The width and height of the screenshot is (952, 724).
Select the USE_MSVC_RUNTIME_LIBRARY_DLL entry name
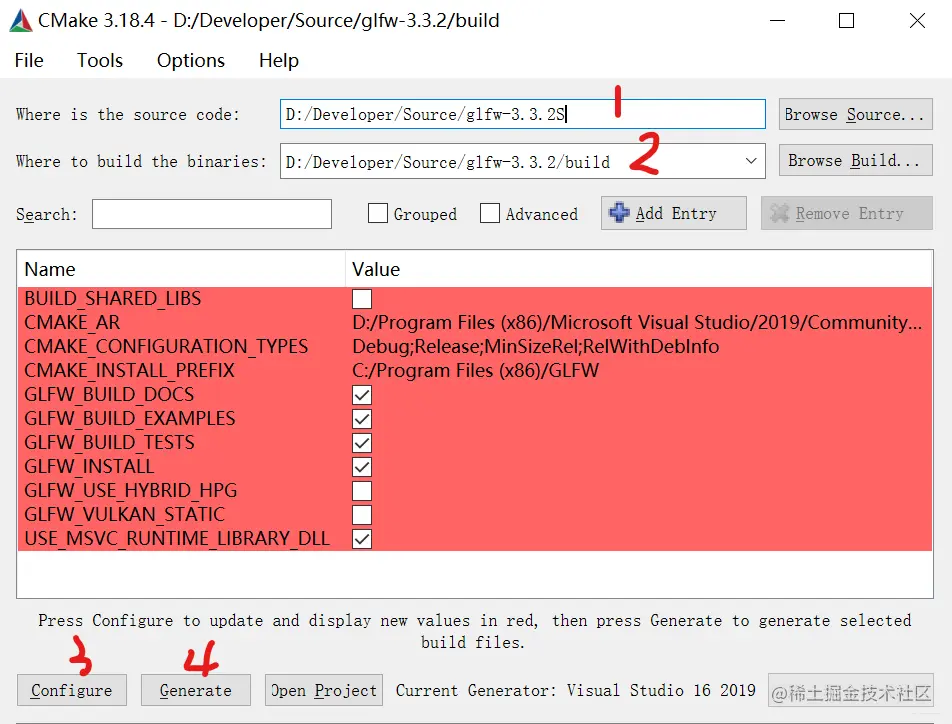click(177, 539)
